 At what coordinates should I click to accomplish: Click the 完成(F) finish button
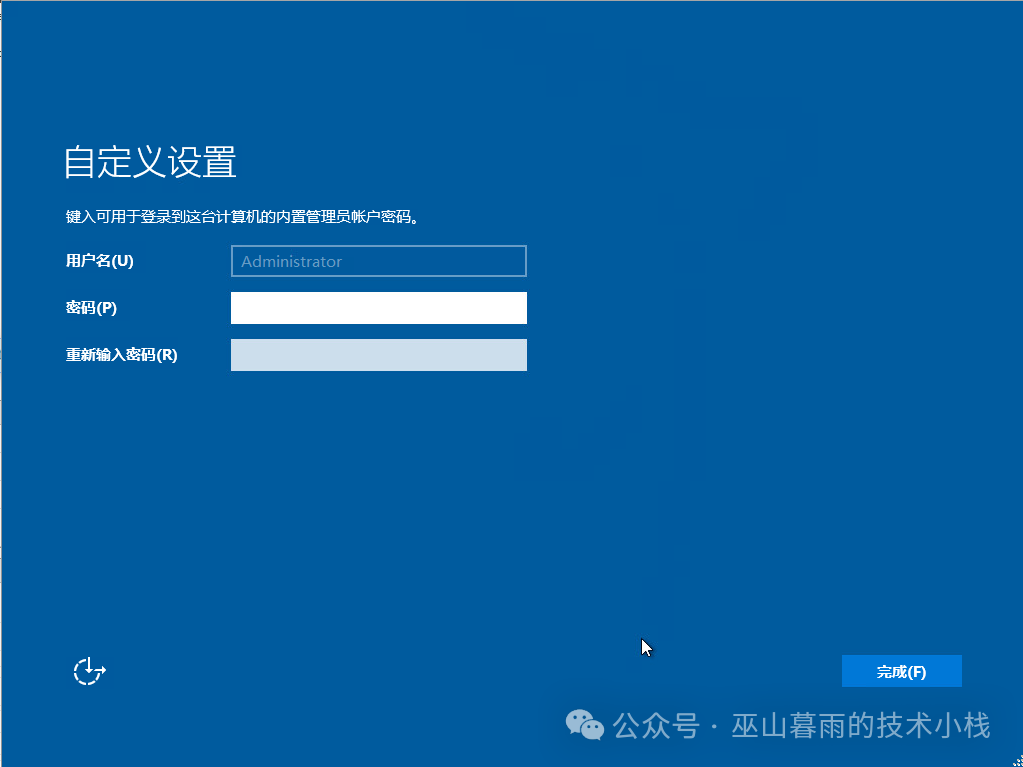(901, 672)
